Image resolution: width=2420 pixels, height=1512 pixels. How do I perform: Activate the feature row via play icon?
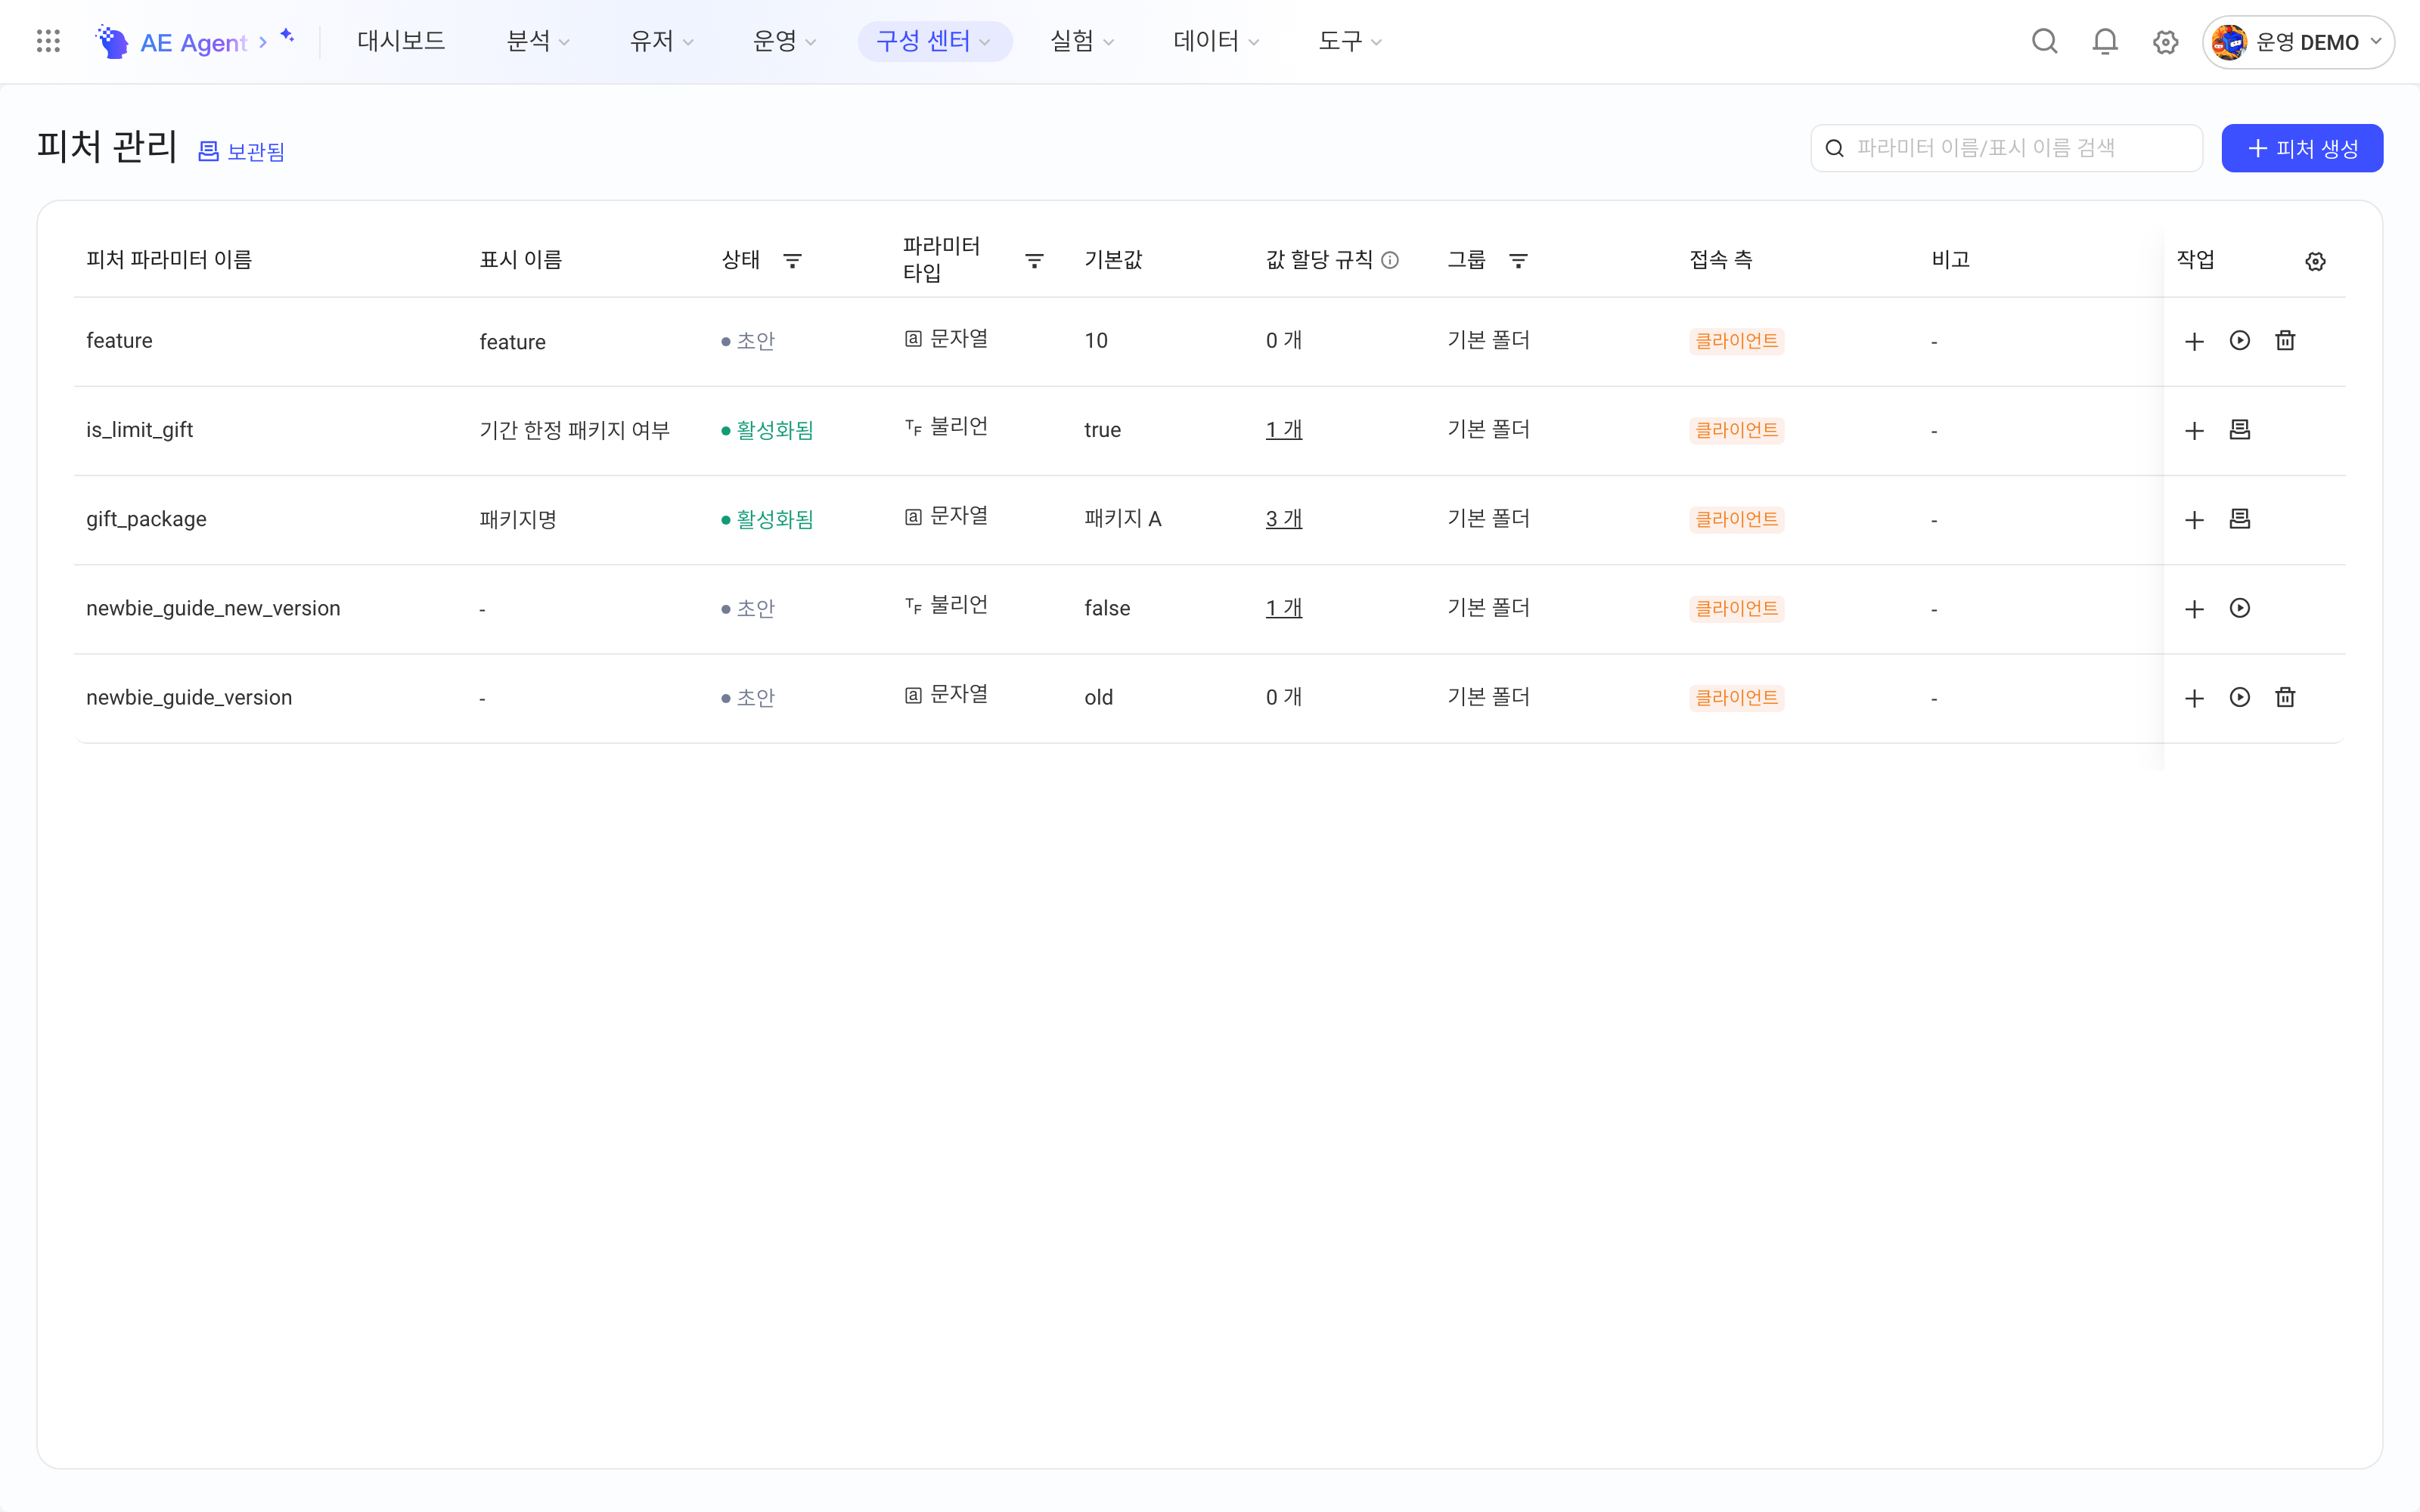pyautogui.click(x=2240, y=340)
